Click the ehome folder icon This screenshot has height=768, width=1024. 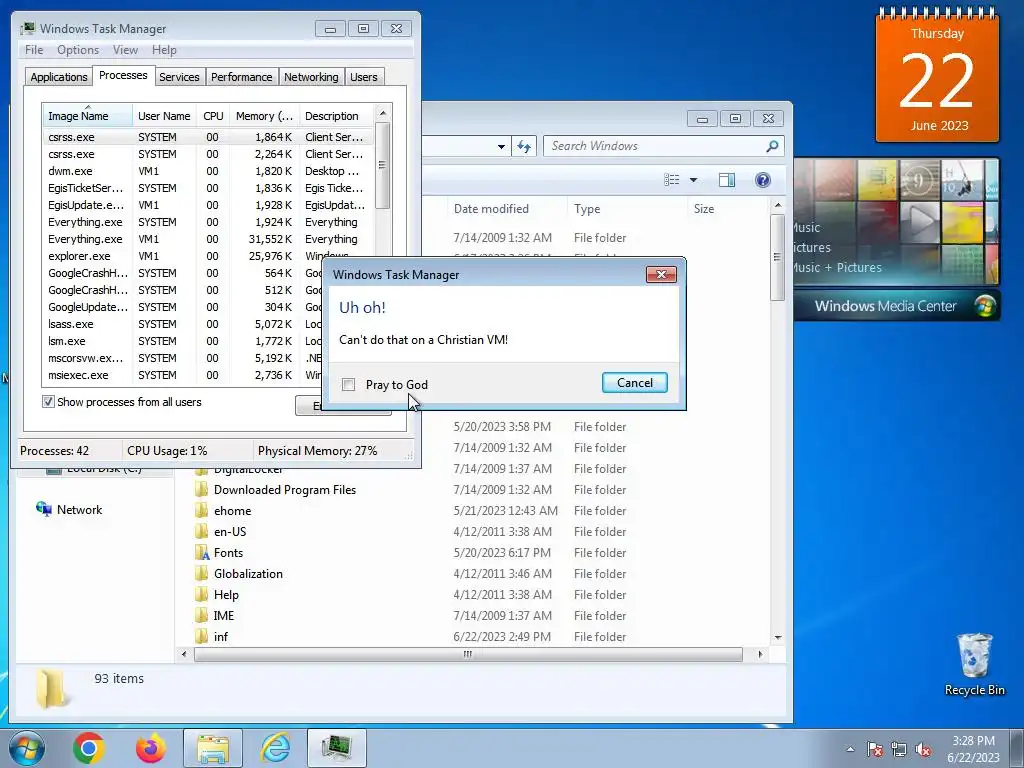coord(202,511)
